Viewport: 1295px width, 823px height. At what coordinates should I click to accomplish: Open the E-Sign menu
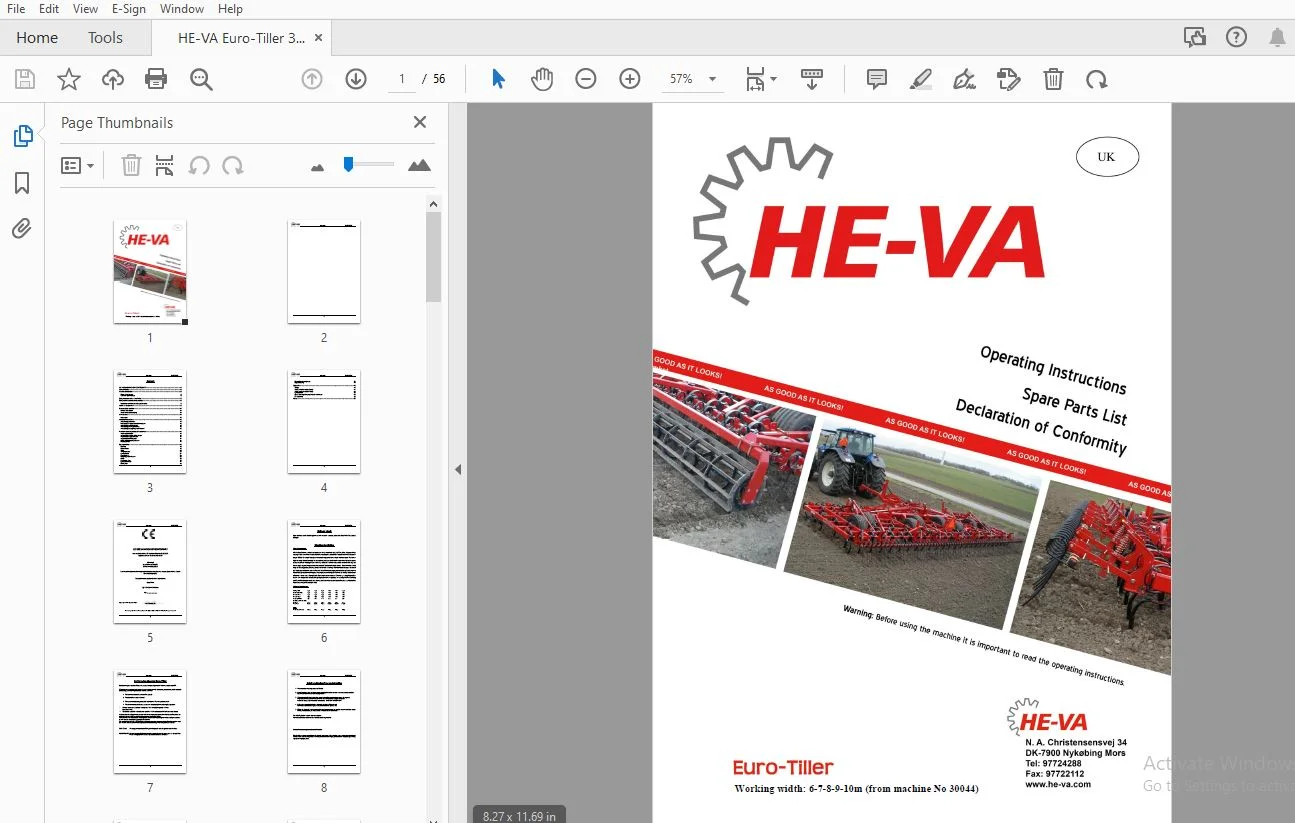pyautogui.click(x=128, y=9)
